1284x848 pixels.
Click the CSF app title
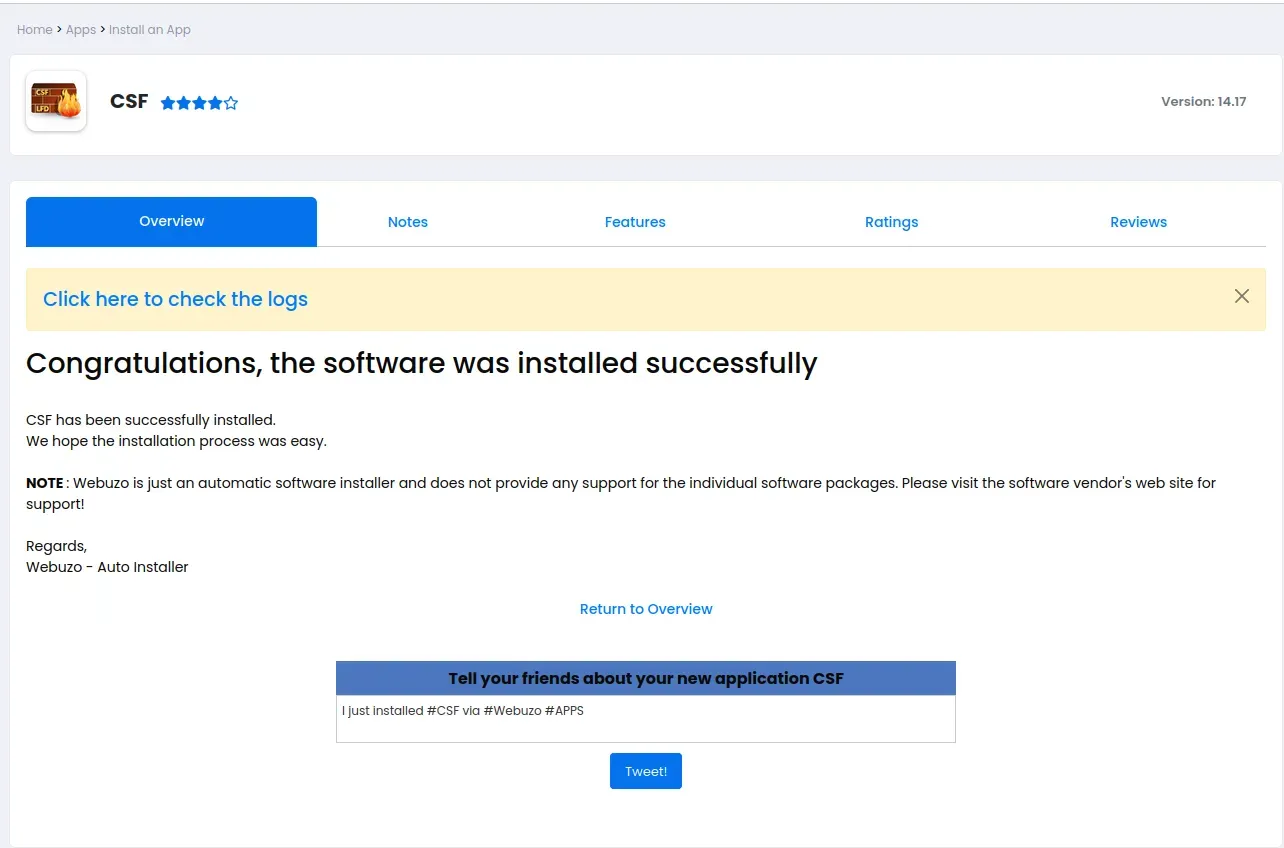tap(129, 101)
